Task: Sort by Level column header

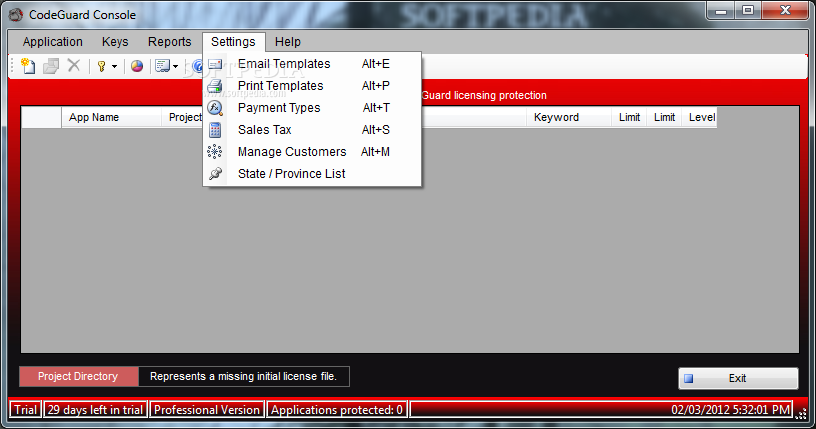Action: point(699,117)
